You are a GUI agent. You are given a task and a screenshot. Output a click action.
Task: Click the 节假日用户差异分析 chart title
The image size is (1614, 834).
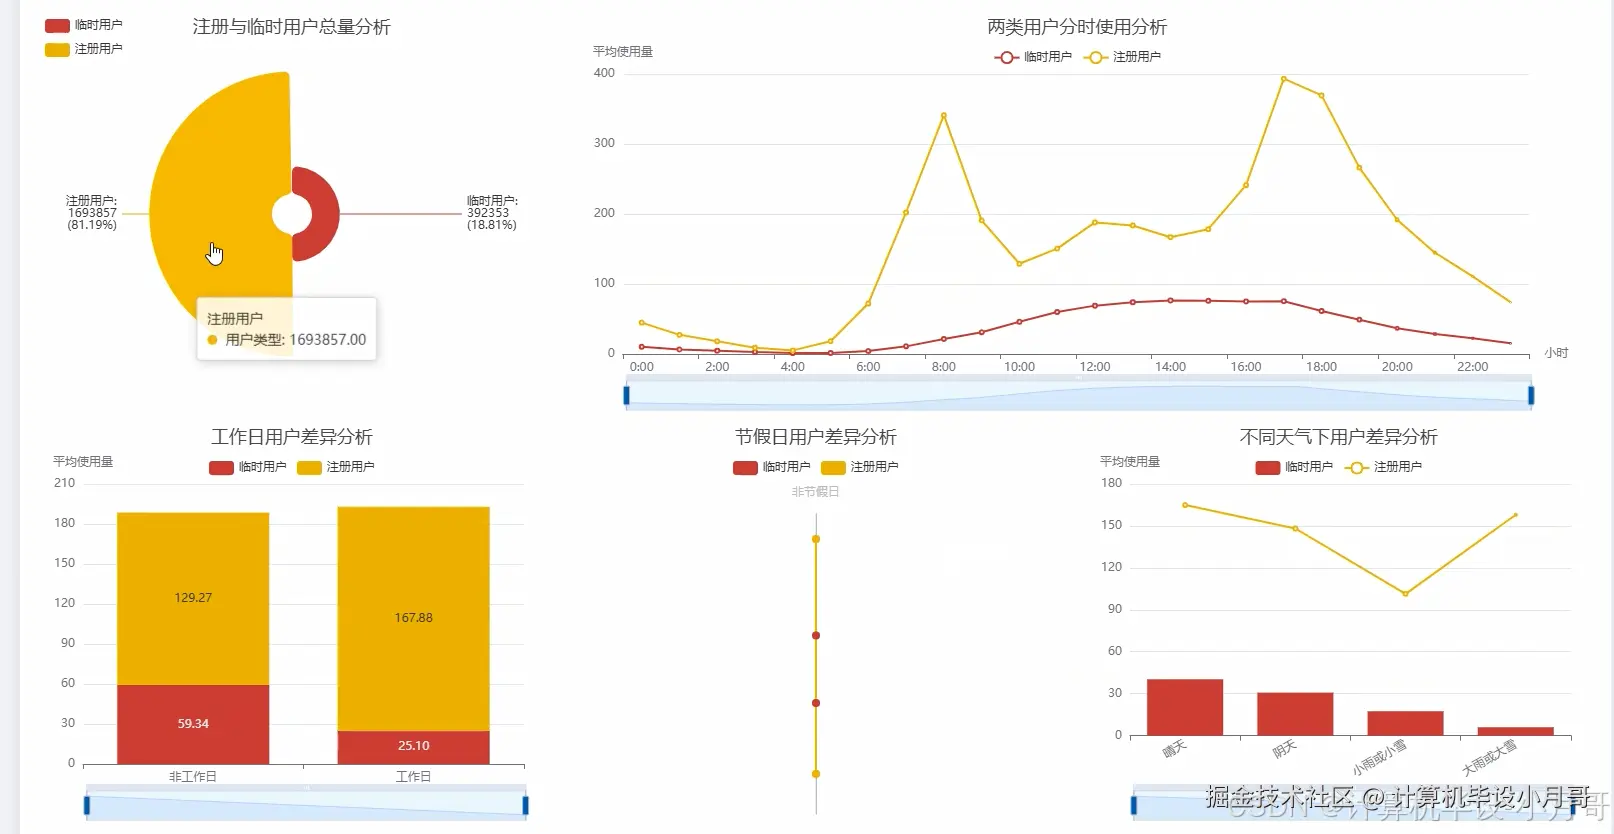816,437
